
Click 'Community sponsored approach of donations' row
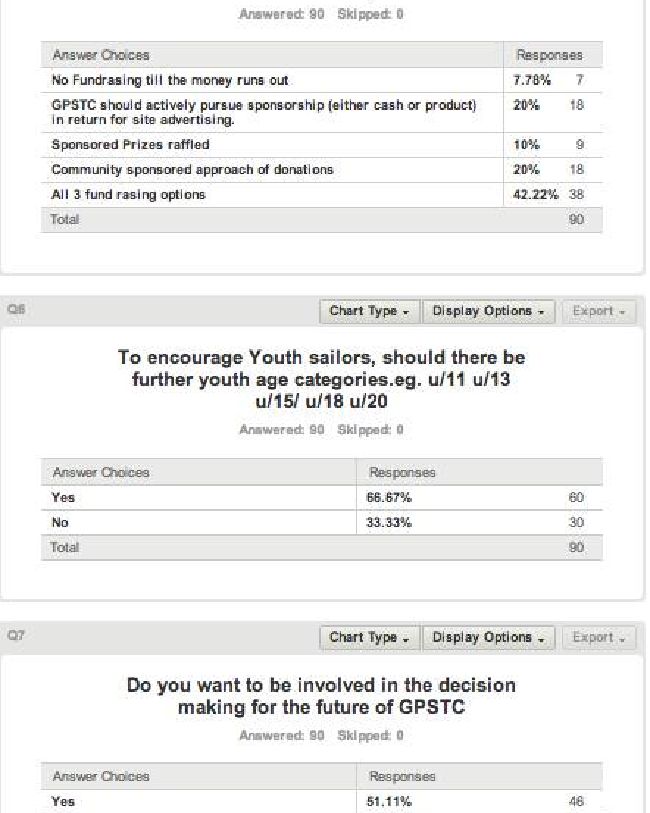point(321,170)
